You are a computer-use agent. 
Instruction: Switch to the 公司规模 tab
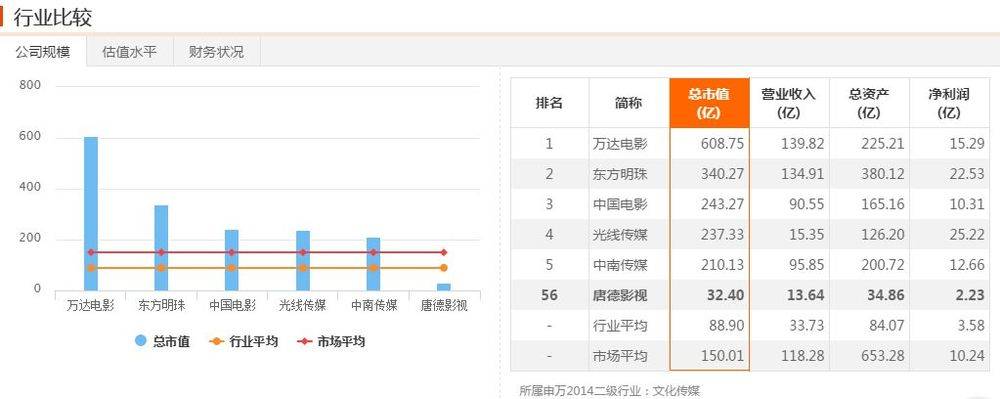pyautogui.click(x=43, y=52)
